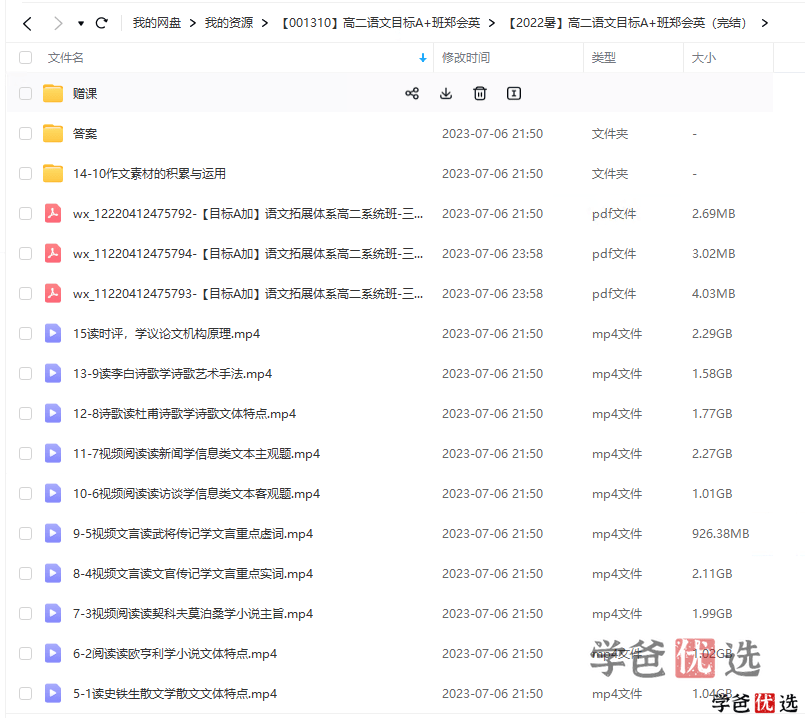The width and height of the screenshot is (805, 718).
Task: Tick checkbox for 12-8诗歌读杜甫 mp4
Action: pyautogui.click(x=25, y=414)
